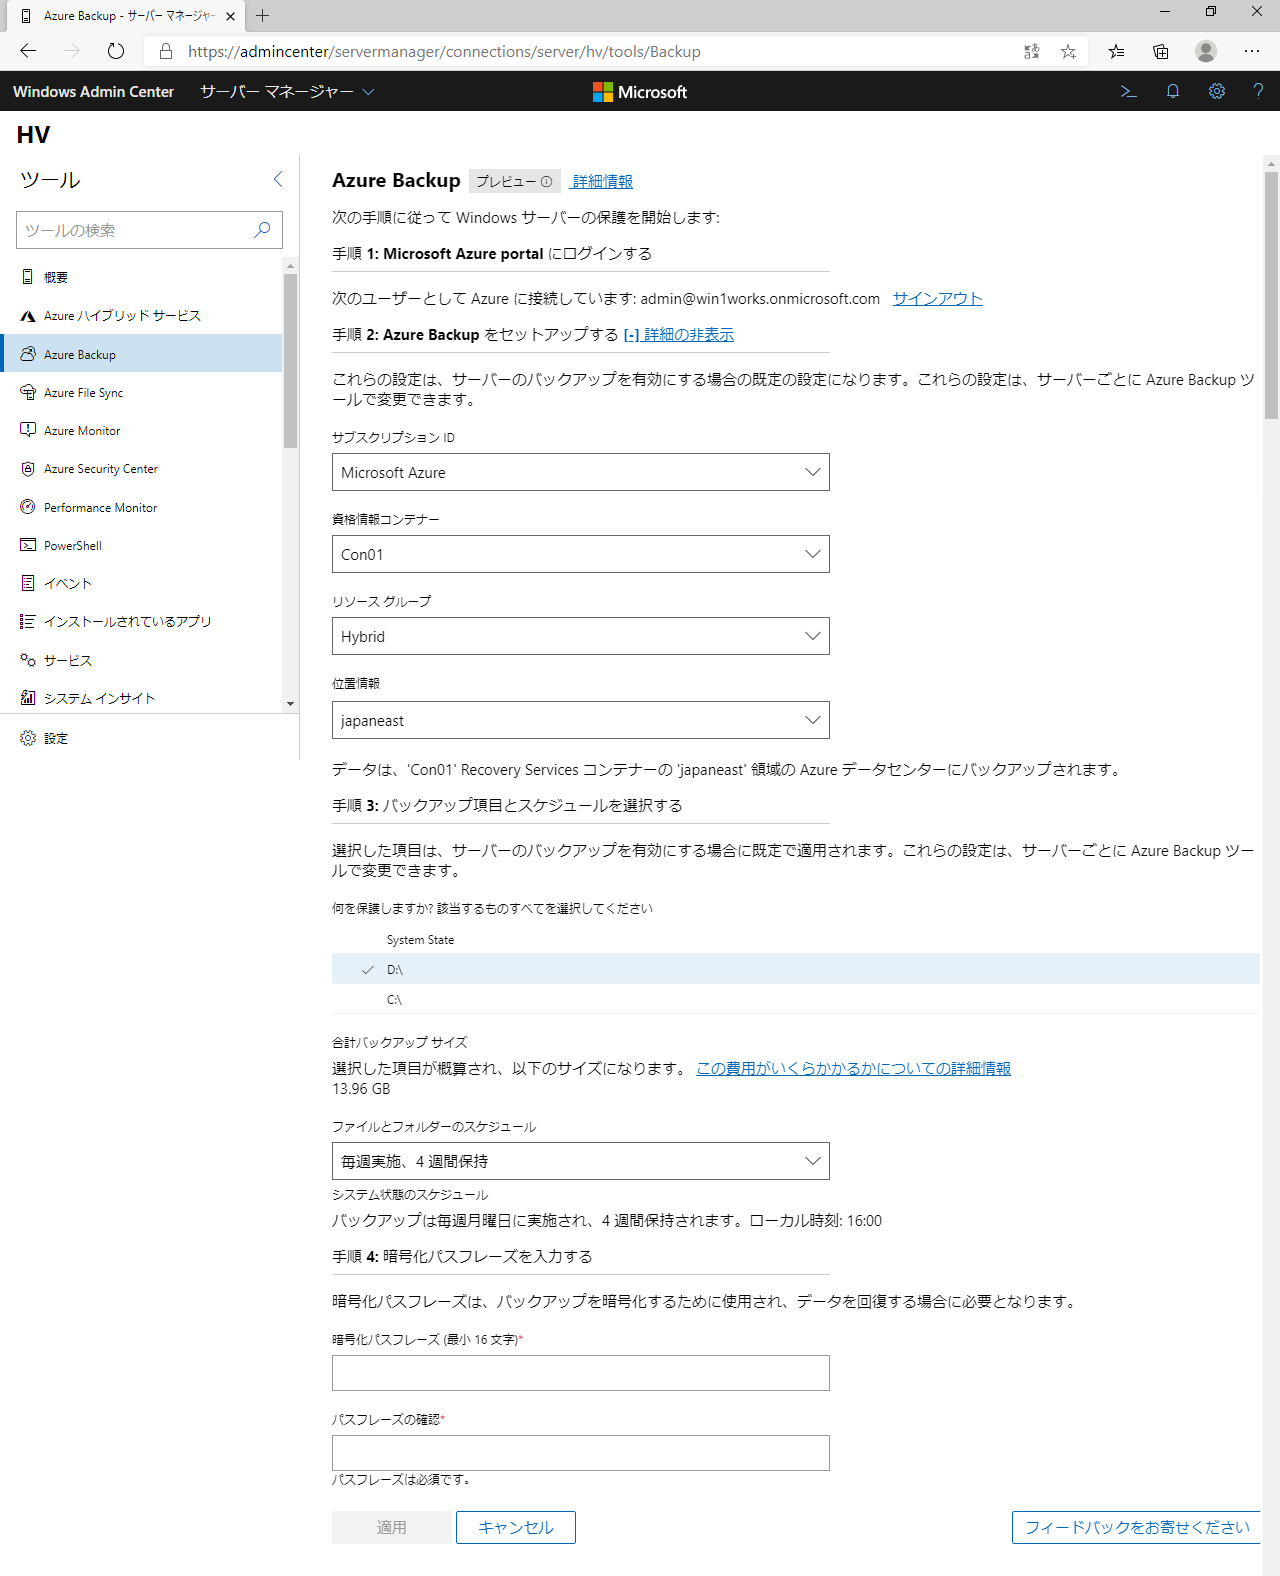1280x1576 pixels.
Task: Open the サブスクリプション ID dropdown
Action: click(x=581, y=472)
